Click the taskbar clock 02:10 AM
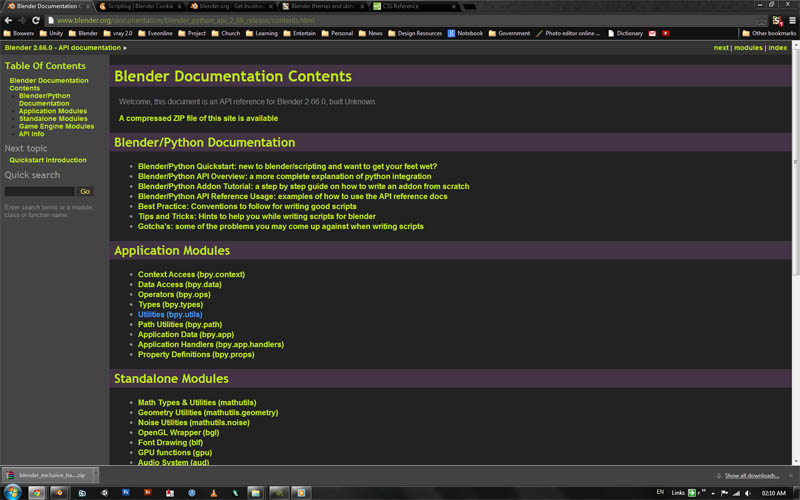Screen dimensions: 800x500 click(773, 493)
